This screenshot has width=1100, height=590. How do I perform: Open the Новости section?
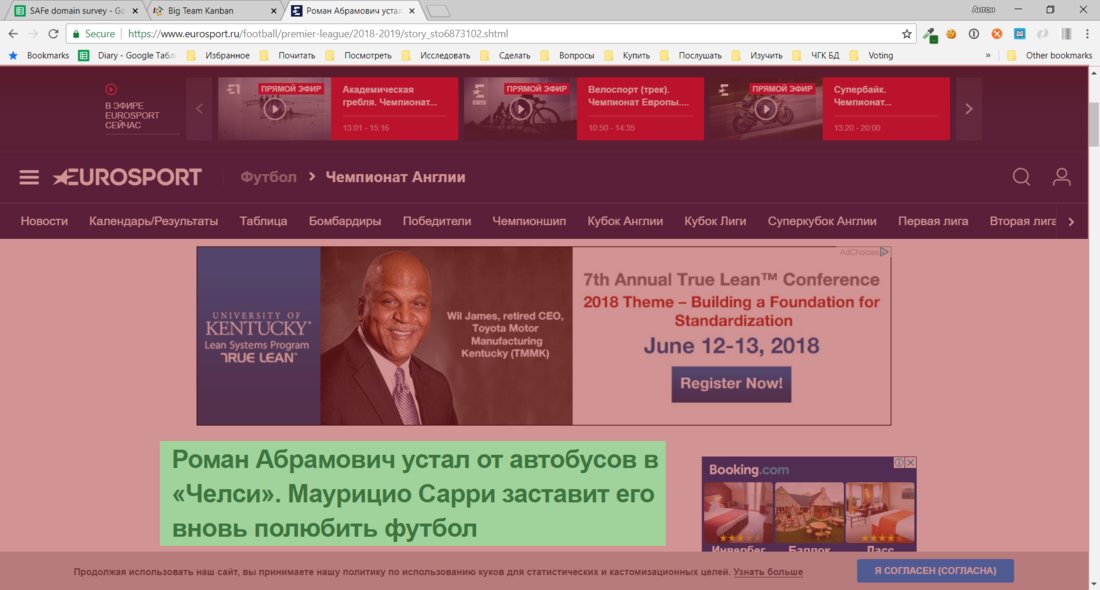coord(44,221)
